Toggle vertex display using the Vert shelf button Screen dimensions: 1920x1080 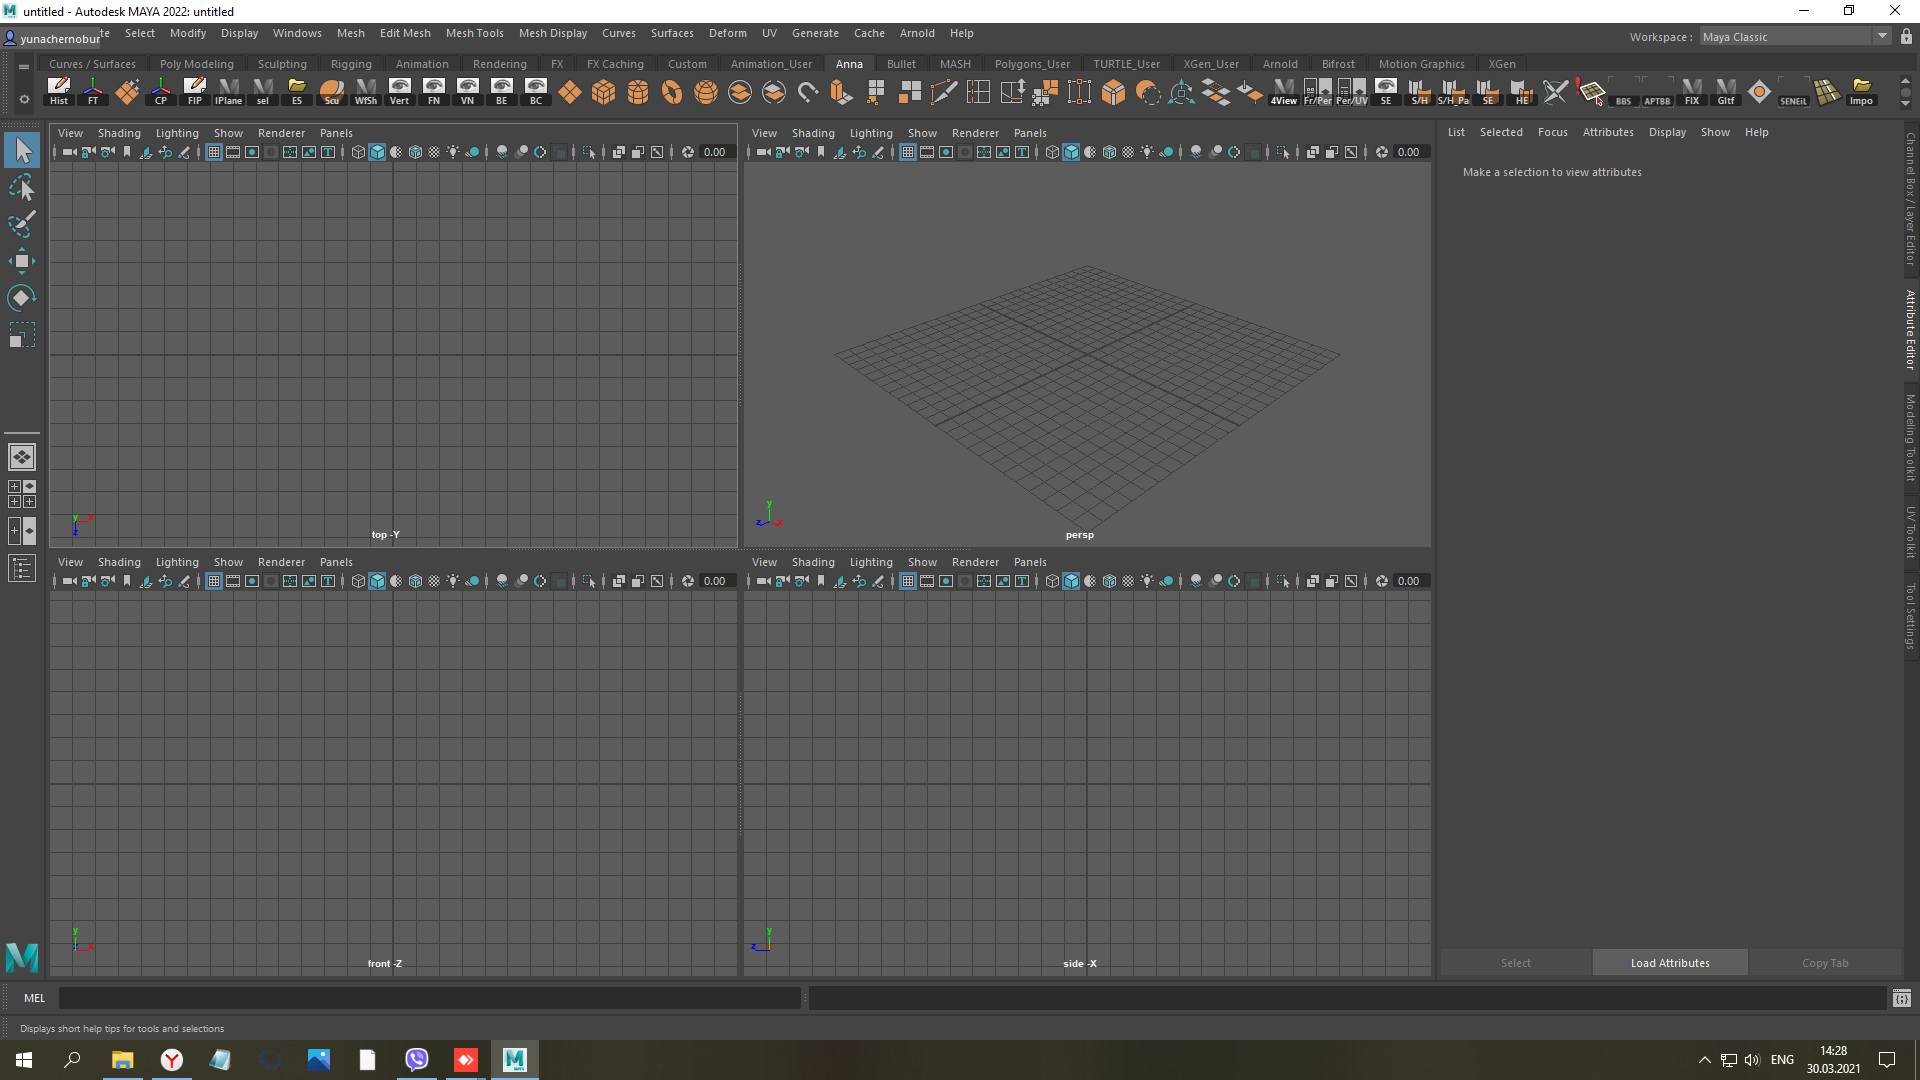click(x=399, y=92)
